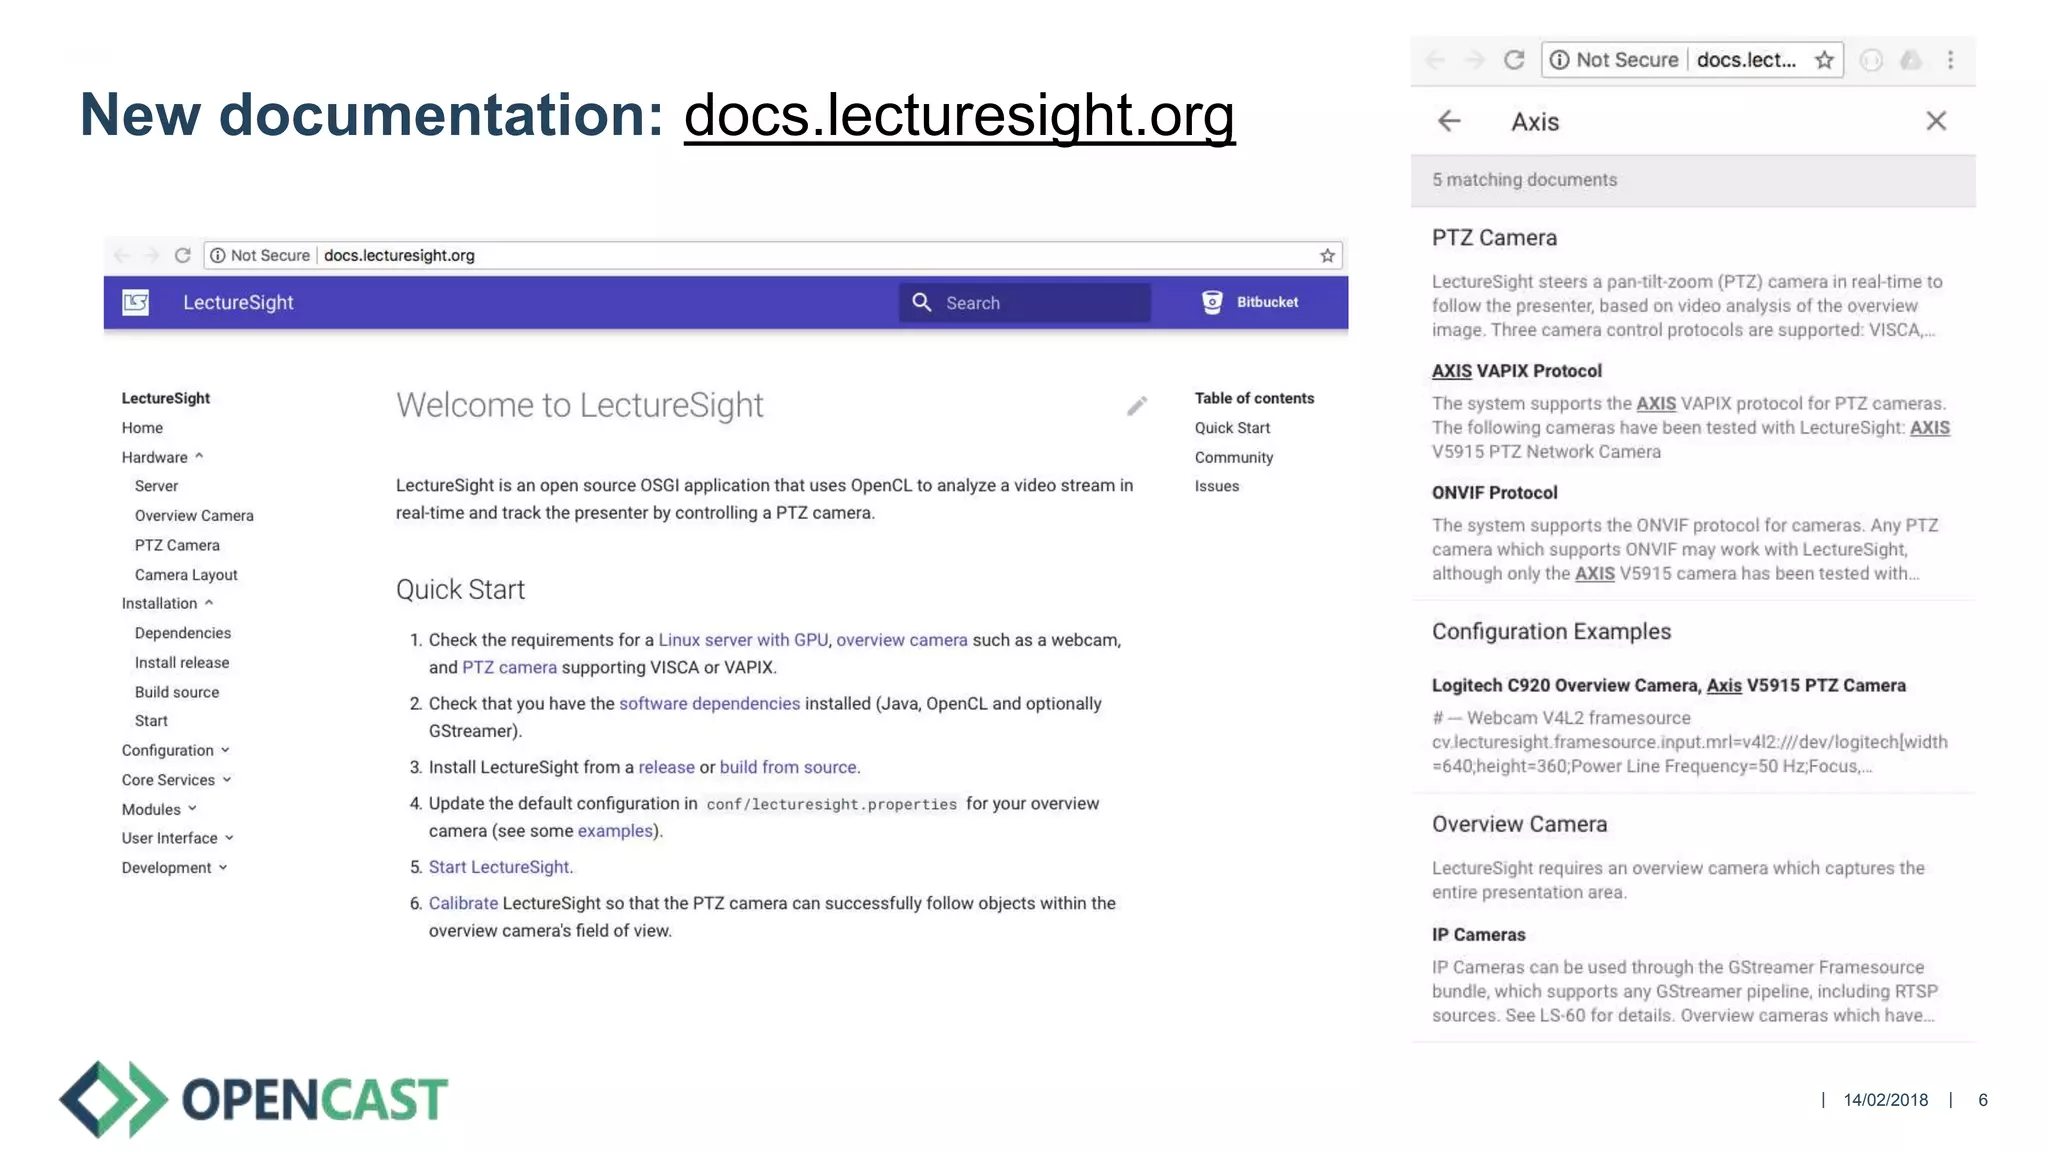Bookmark page with star in main browser
The width and height of the screenshot is (2048, 1152).
click(1327, 255)
